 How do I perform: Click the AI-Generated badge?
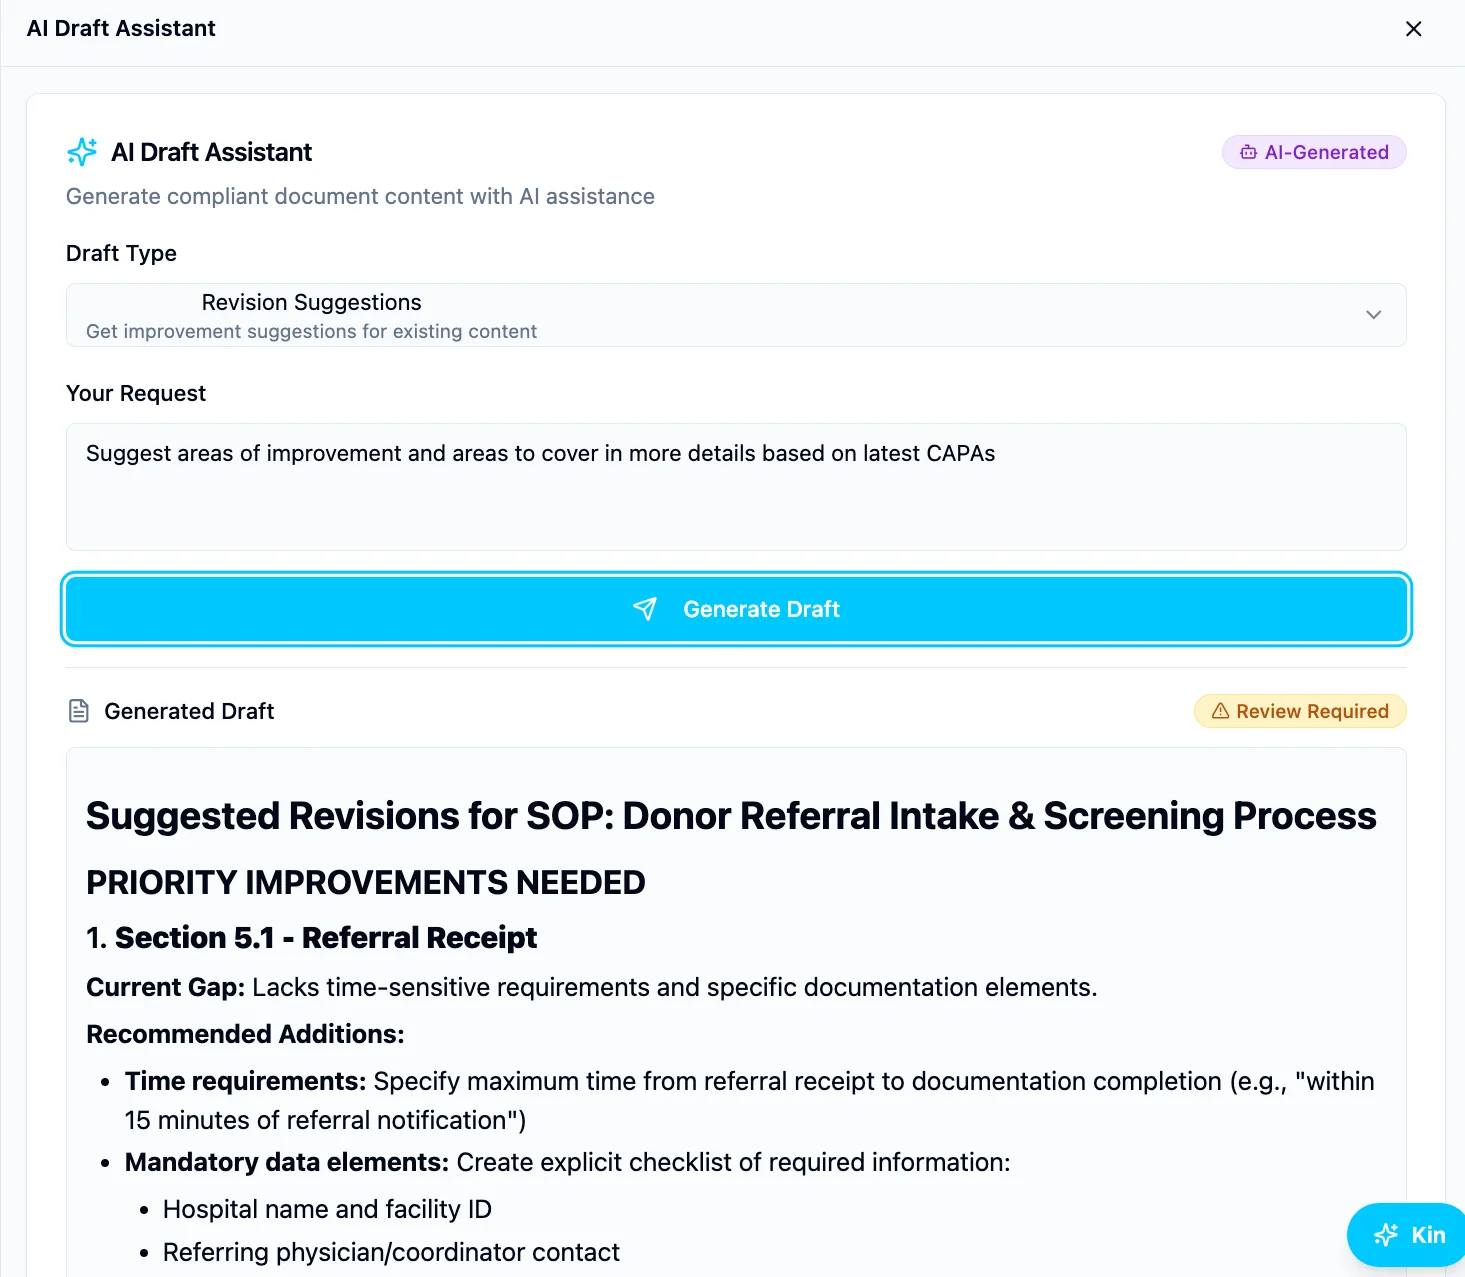coord(1314,152)
